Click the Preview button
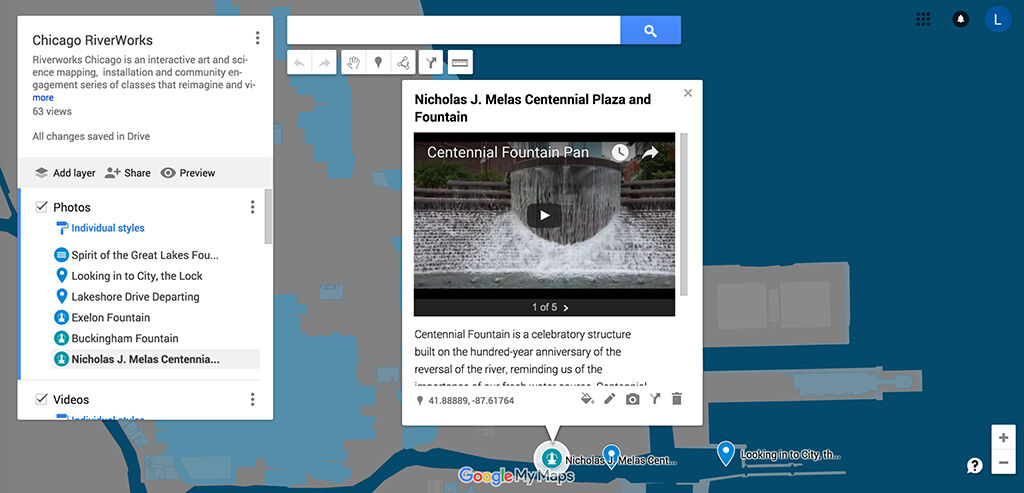1024x493 pixels. (x=187, y=173)
